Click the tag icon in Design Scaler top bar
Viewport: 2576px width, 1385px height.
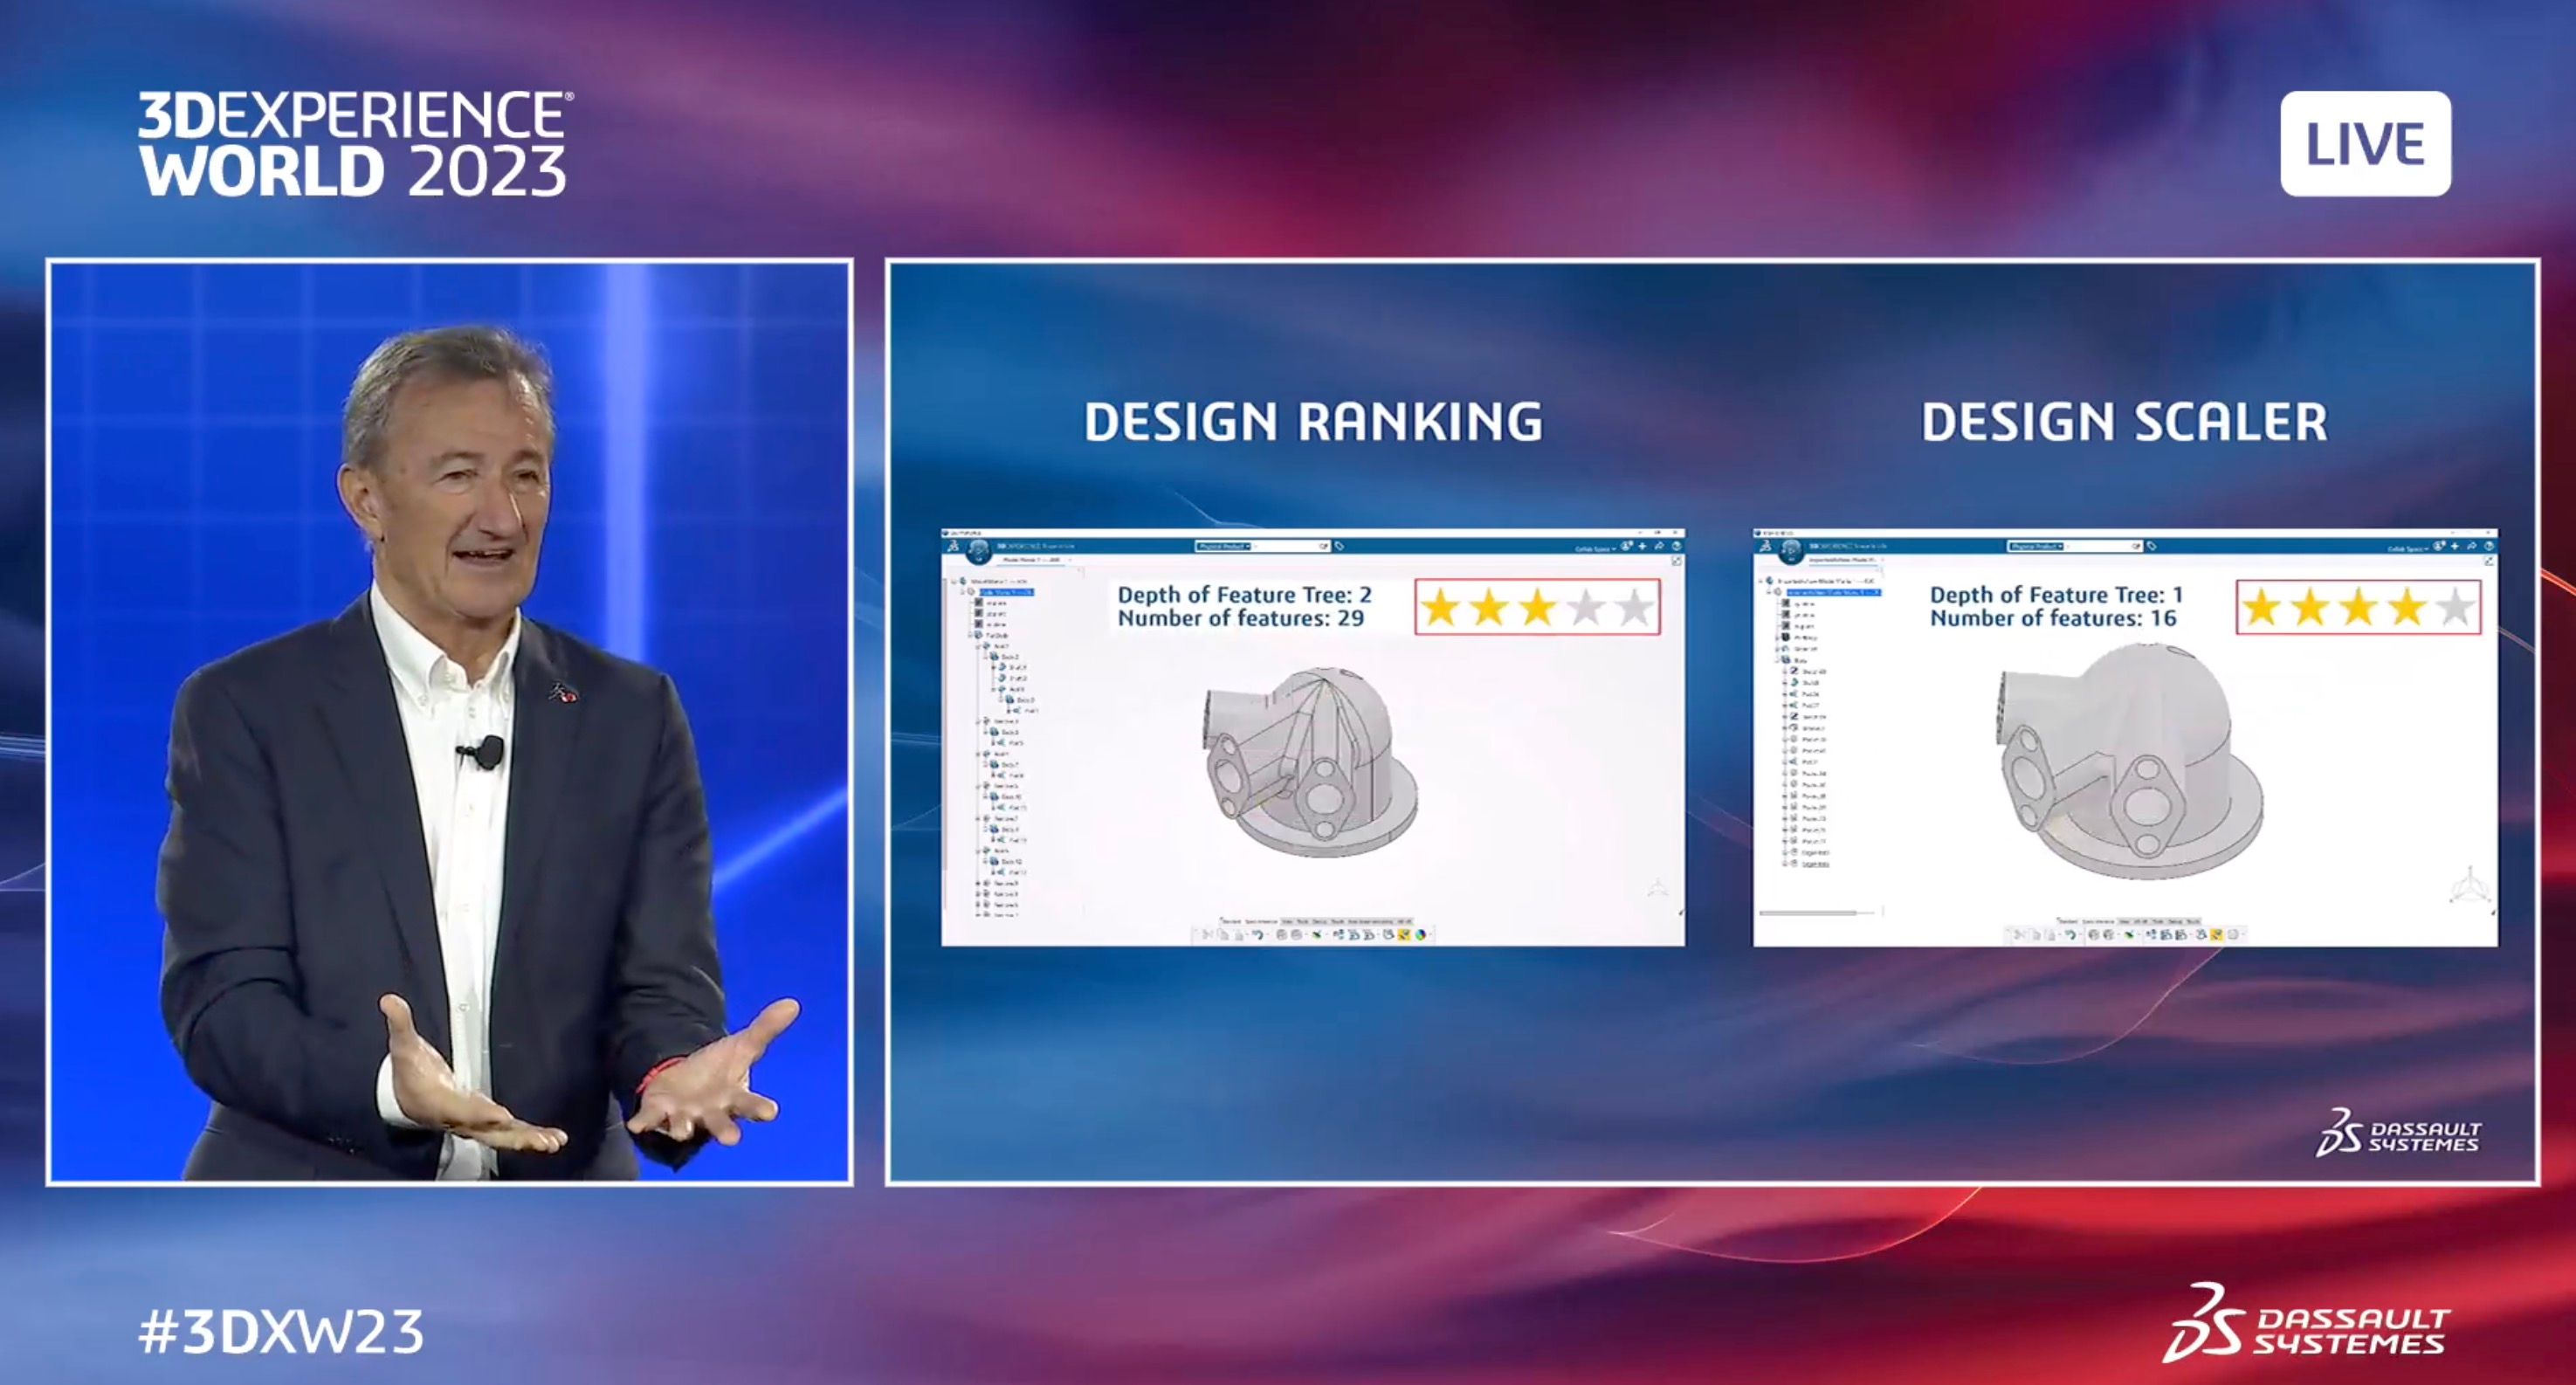pyautogui.click(x=2152, y=546)
